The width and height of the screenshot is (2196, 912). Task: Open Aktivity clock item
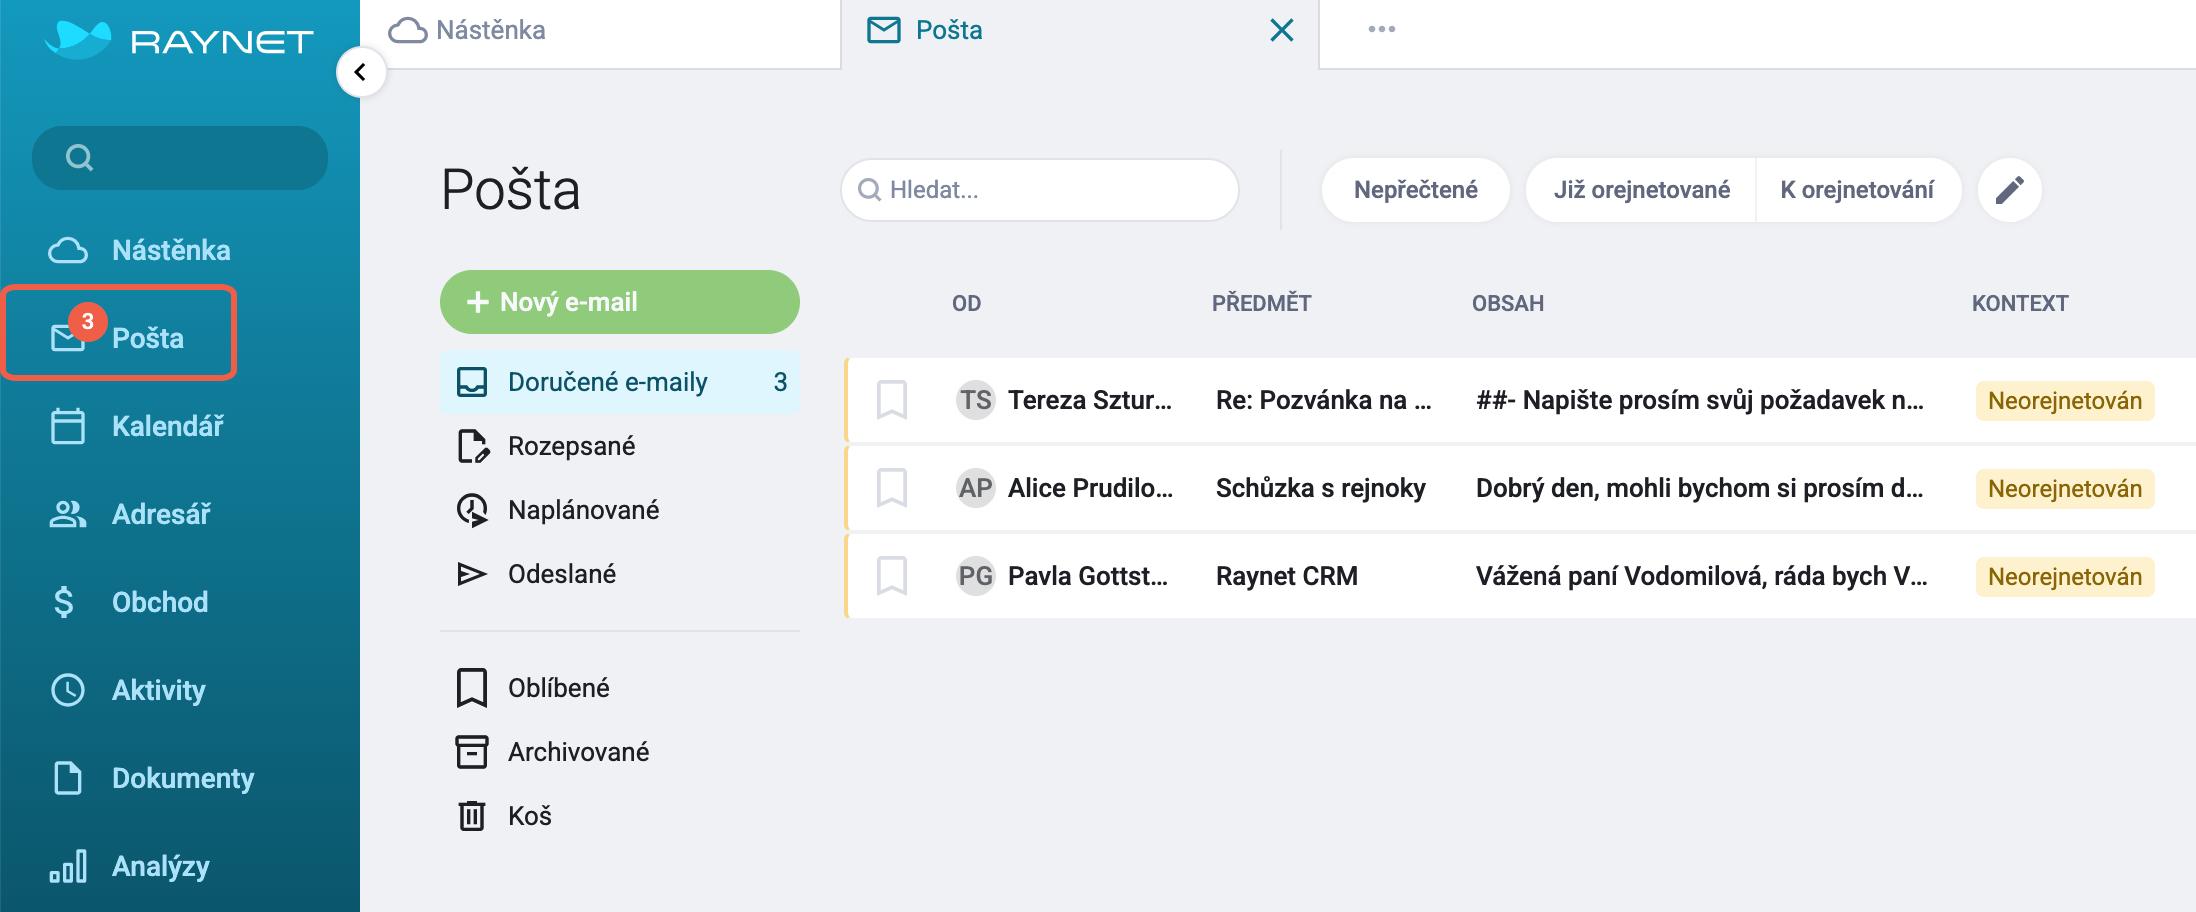128,690
